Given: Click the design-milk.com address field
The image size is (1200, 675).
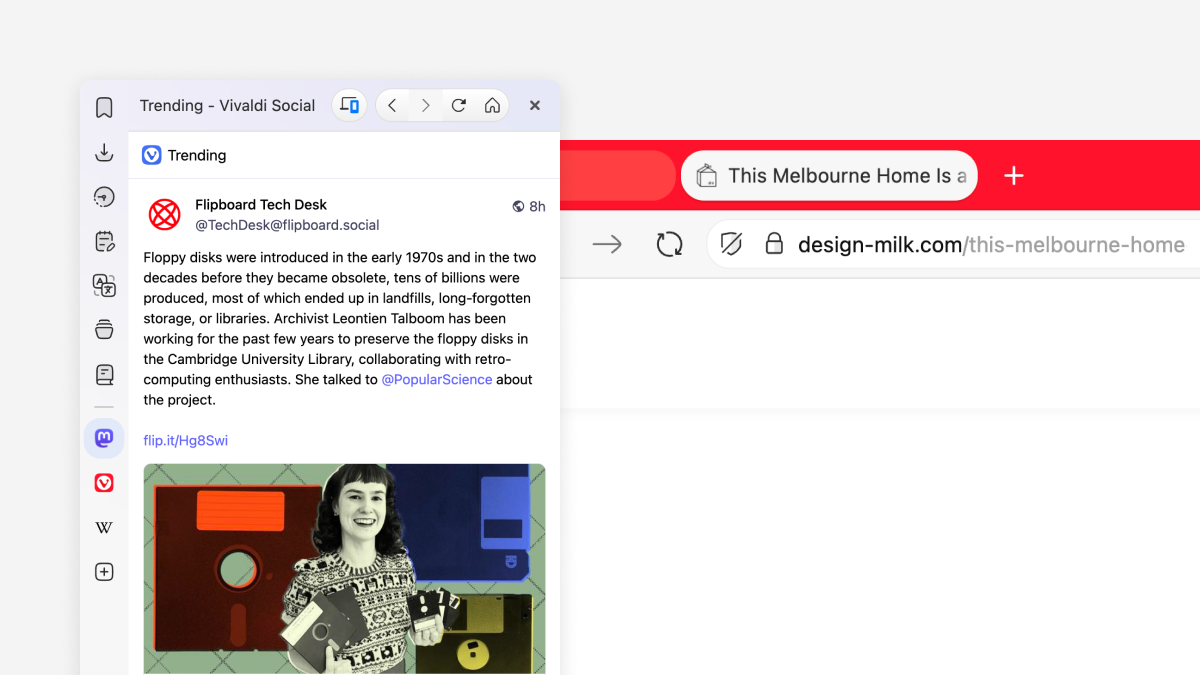Looking at the screenshot, I should click(990, 245).
